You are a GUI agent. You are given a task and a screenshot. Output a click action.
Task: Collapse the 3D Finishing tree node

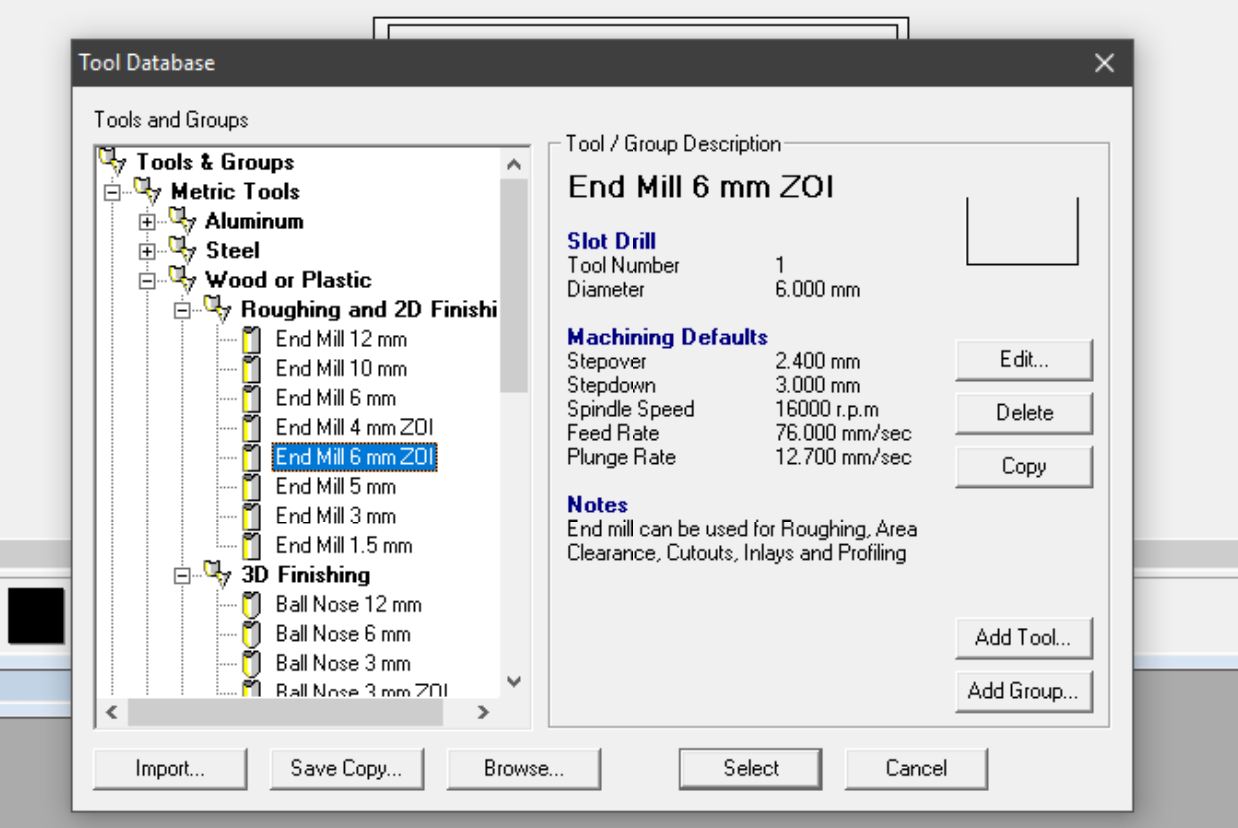tap(183, 575)
